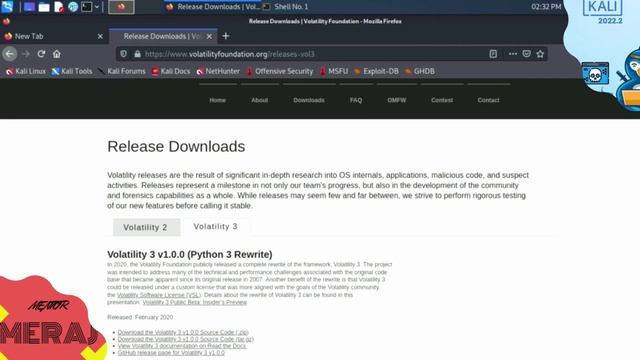This screenshot has width=640, height=360.
Task: View site security padlock info
Action: (138, 54)
